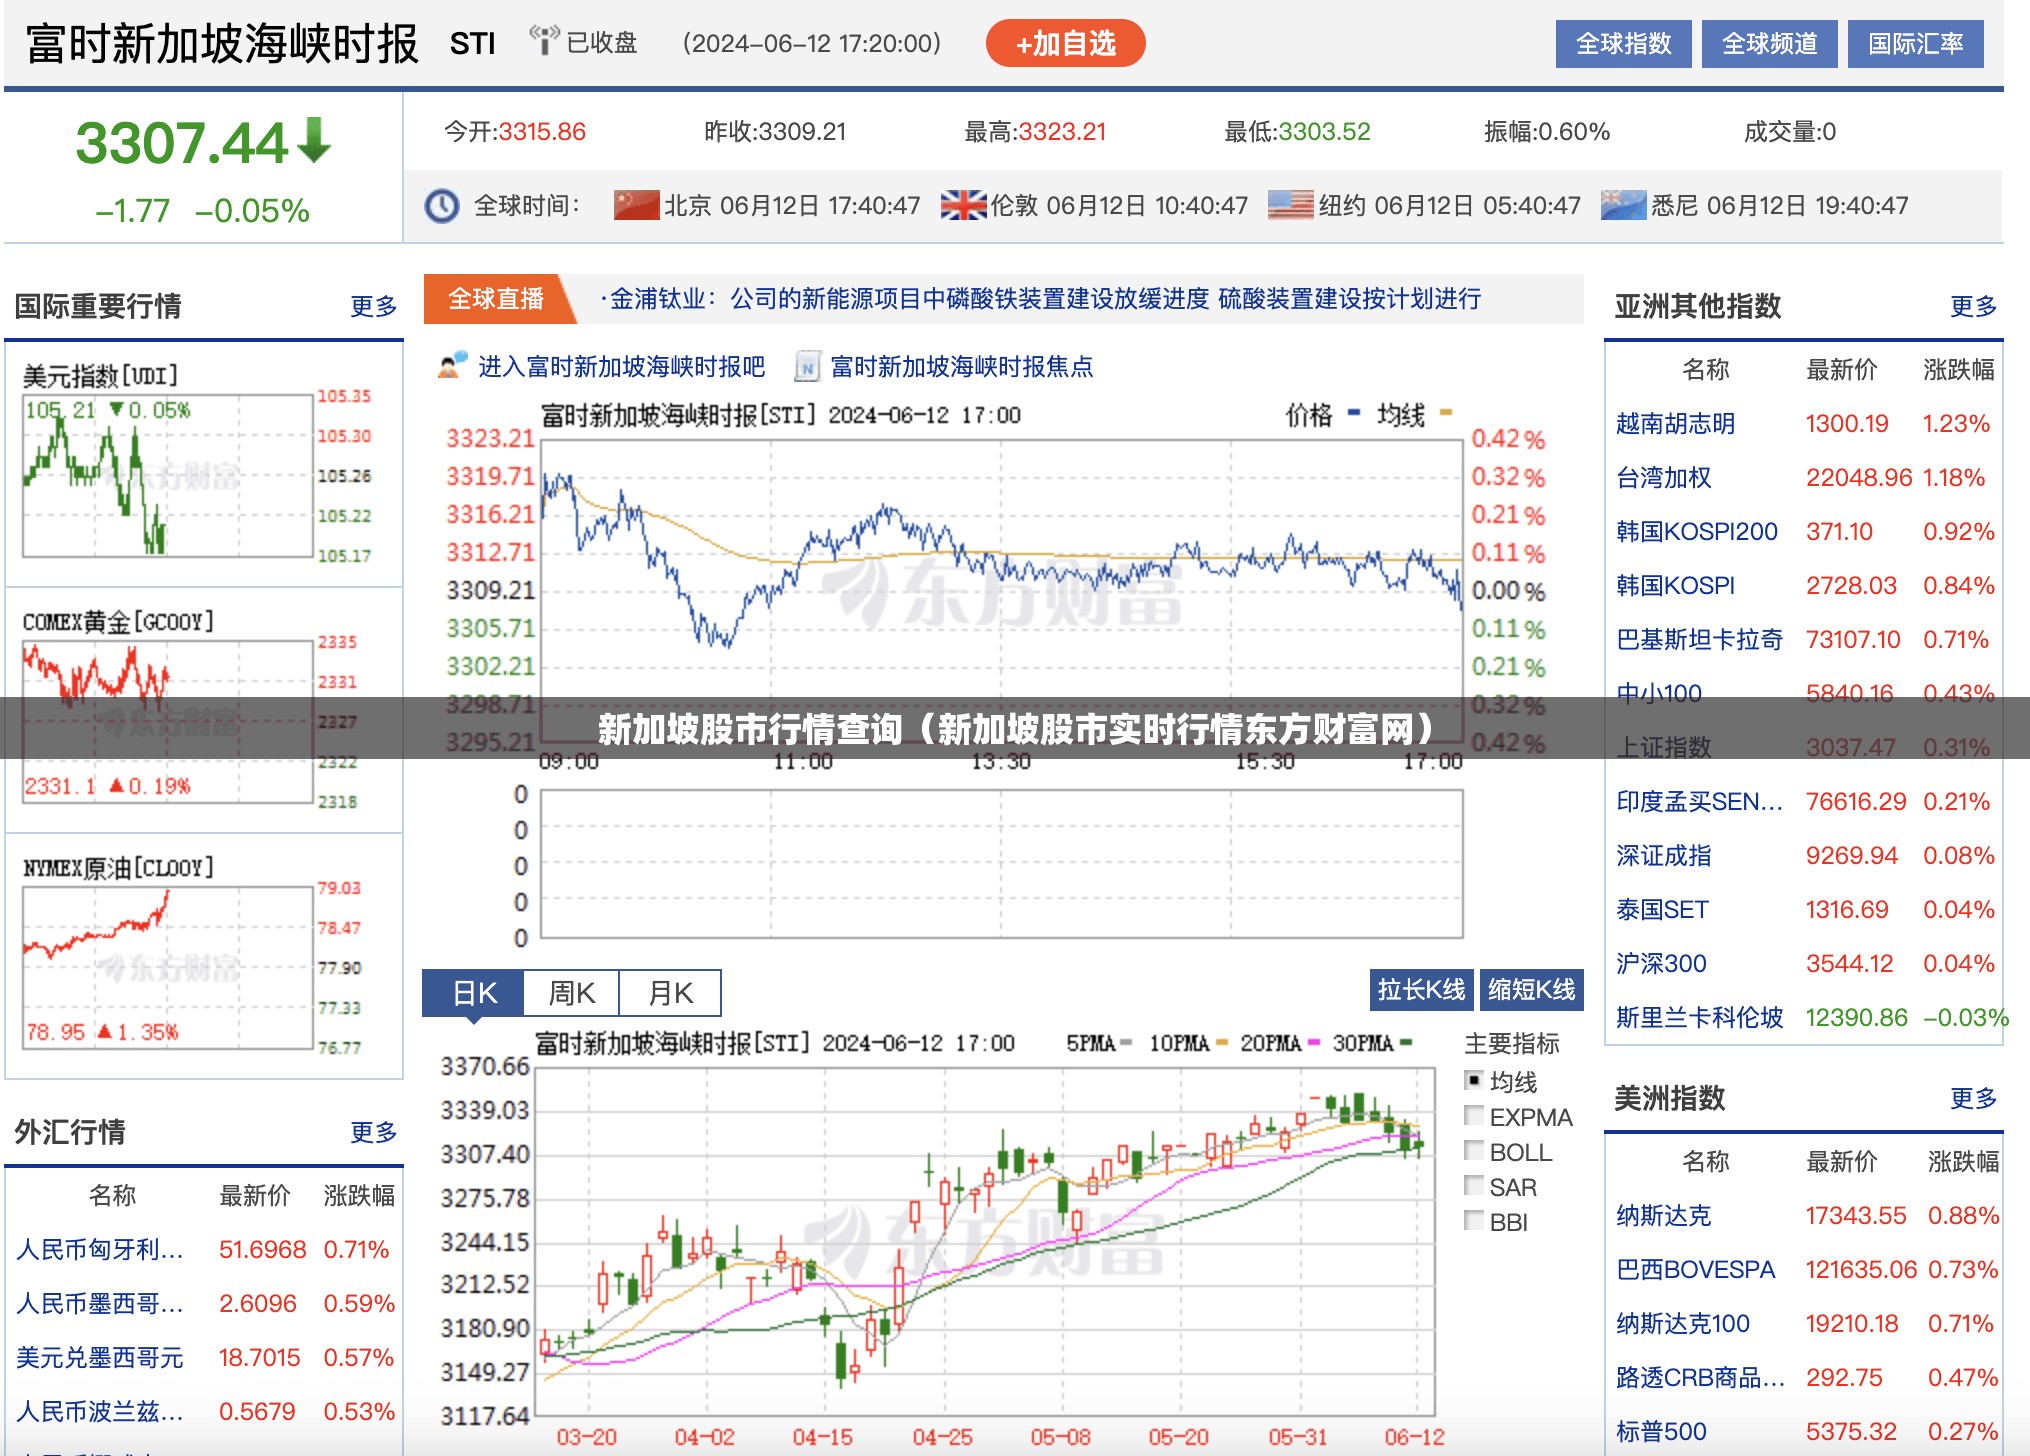
Task: Enable the BBI indicator checkbox
Action: tap(1474, 1221)
